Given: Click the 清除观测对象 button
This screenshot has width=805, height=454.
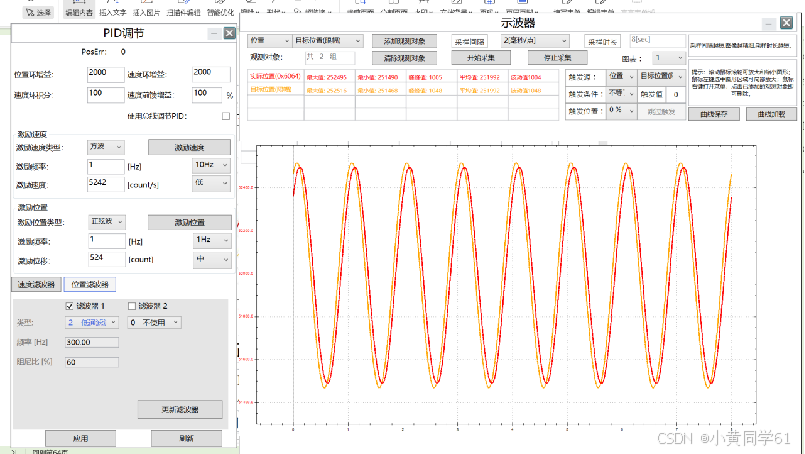Looking at the screenshot, I should point(405,58).
